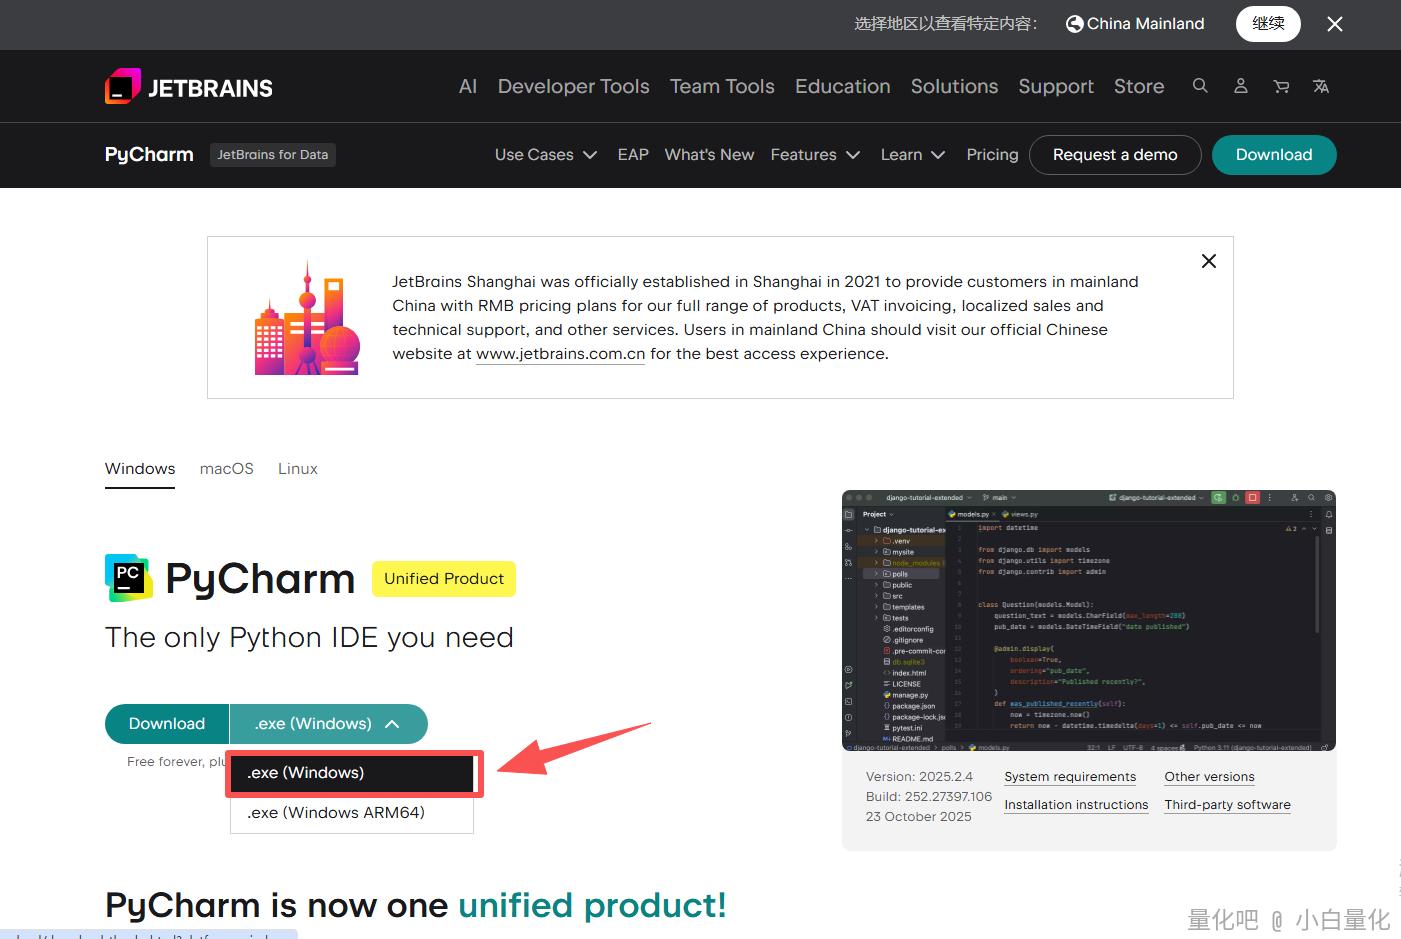The width and height of the screenshot is (1401, 939).
Task: Expand the Use Cases menu
Action: pos(545,155)
